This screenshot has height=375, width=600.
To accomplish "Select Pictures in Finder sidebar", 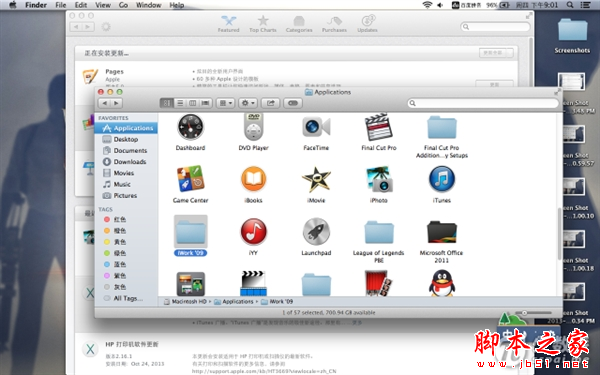I will (x=126, y=195).
